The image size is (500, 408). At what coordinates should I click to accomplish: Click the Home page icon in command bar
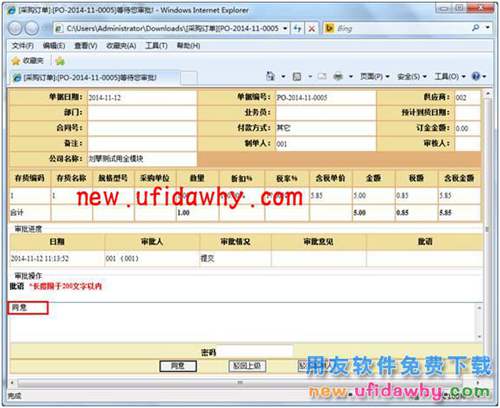pyautogui.click(x=270, y=76)
